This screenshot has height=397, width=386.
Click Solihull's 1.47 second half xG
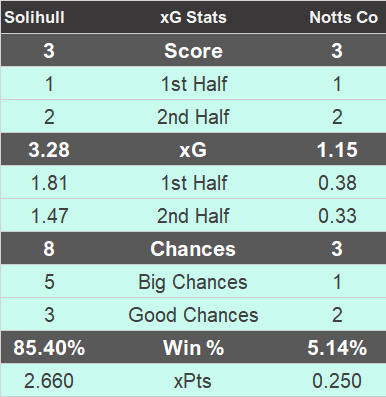49,216
